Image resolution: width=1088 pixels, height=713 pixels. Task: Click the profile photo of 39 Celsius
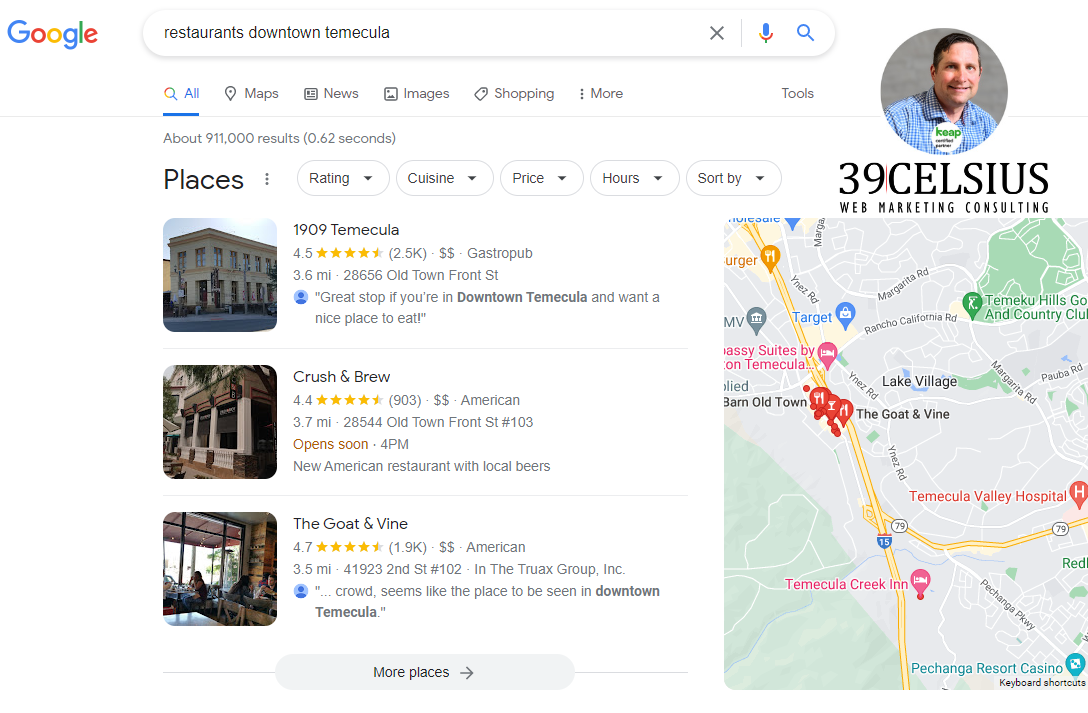(944, 91)
